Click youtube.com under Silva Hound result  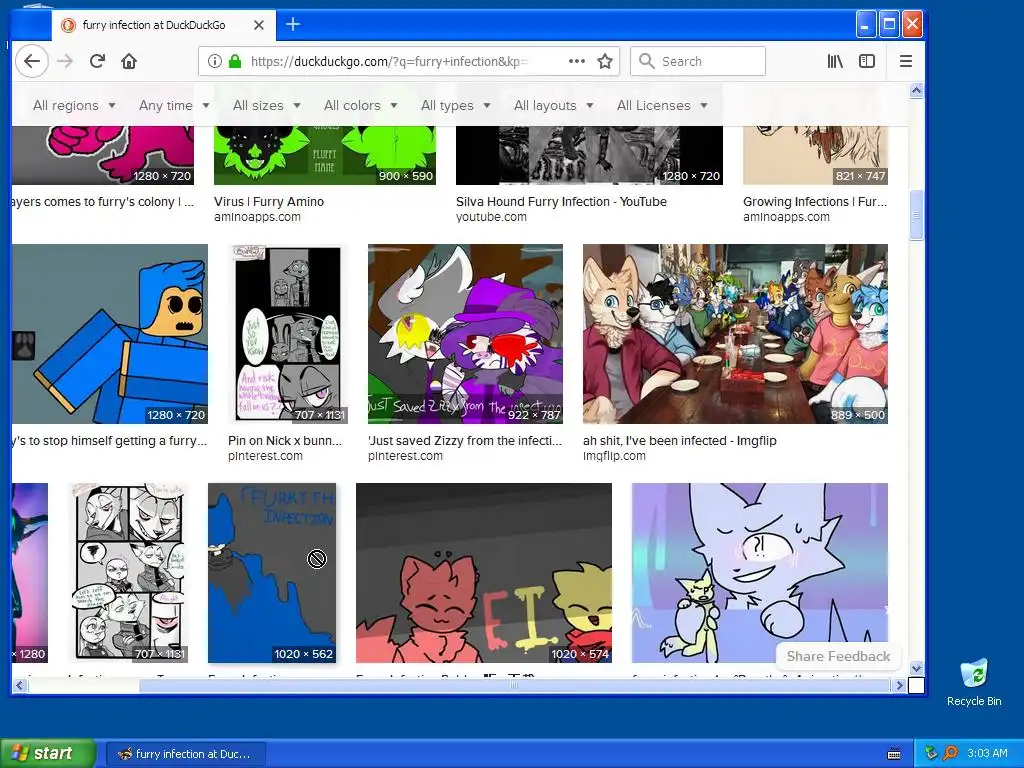[x=491, y=217]
